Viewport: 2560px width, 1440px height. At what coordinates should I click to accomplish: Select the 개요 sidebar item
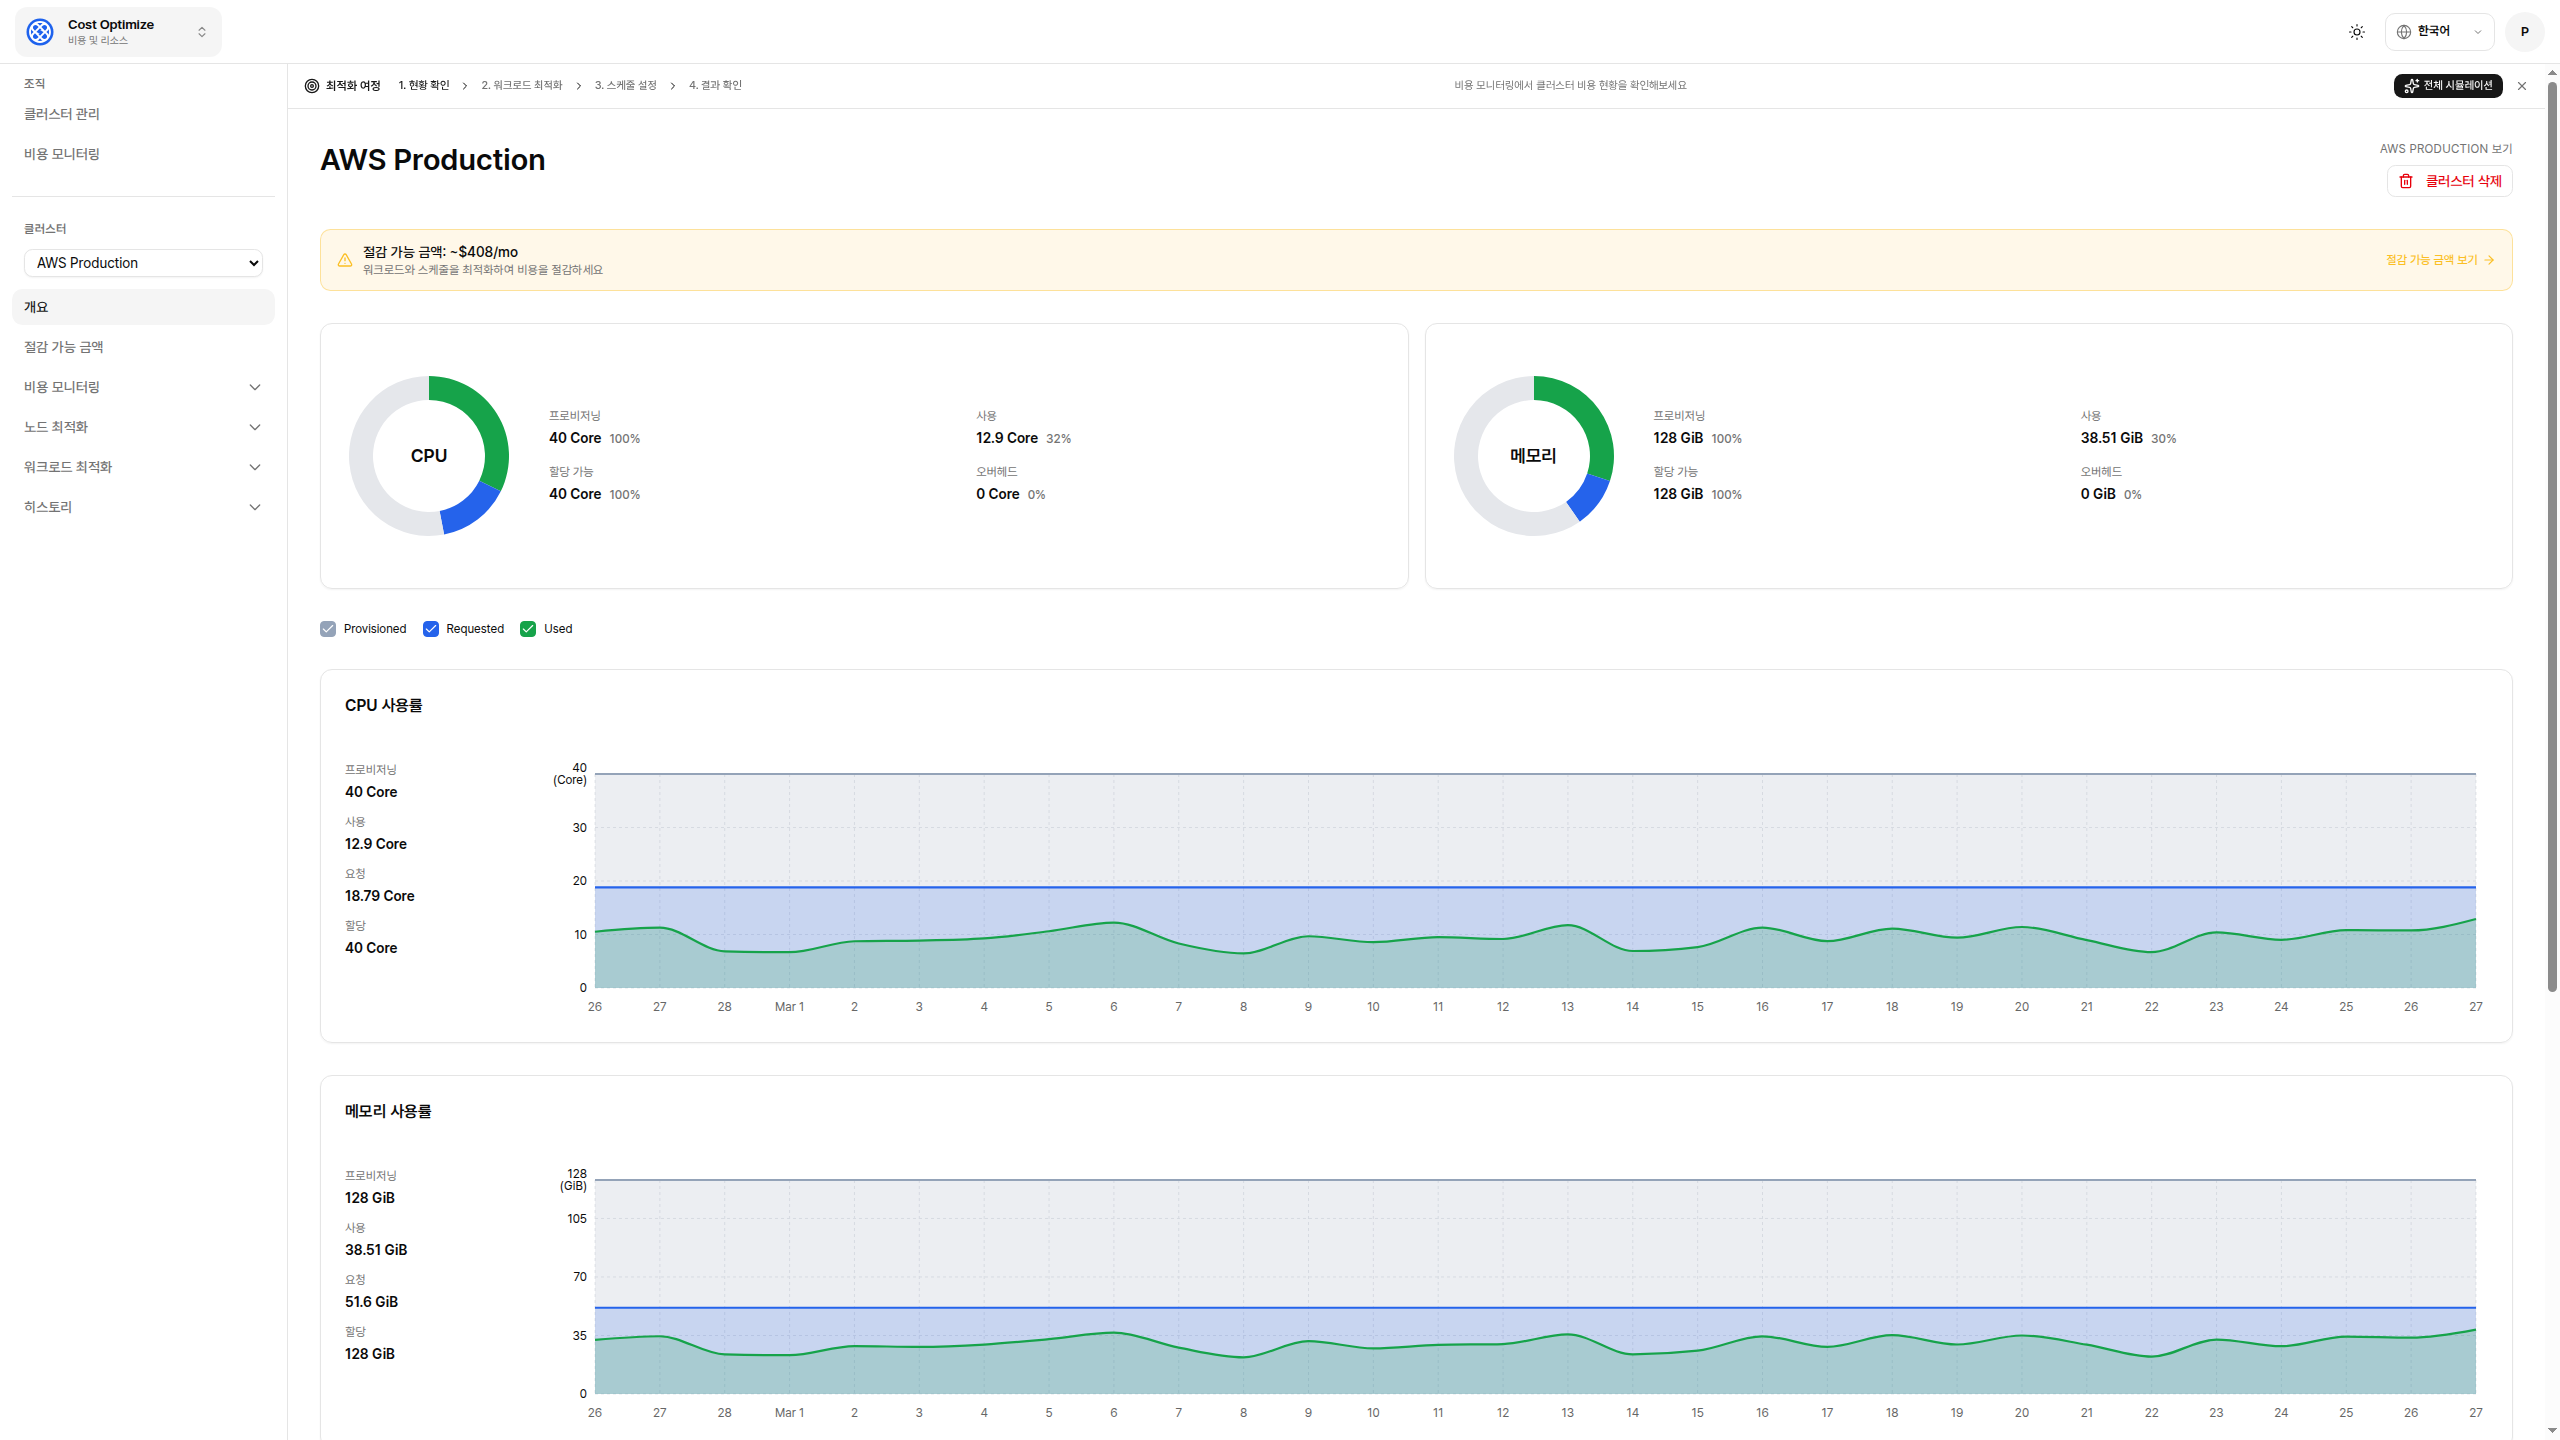point(143,307)
